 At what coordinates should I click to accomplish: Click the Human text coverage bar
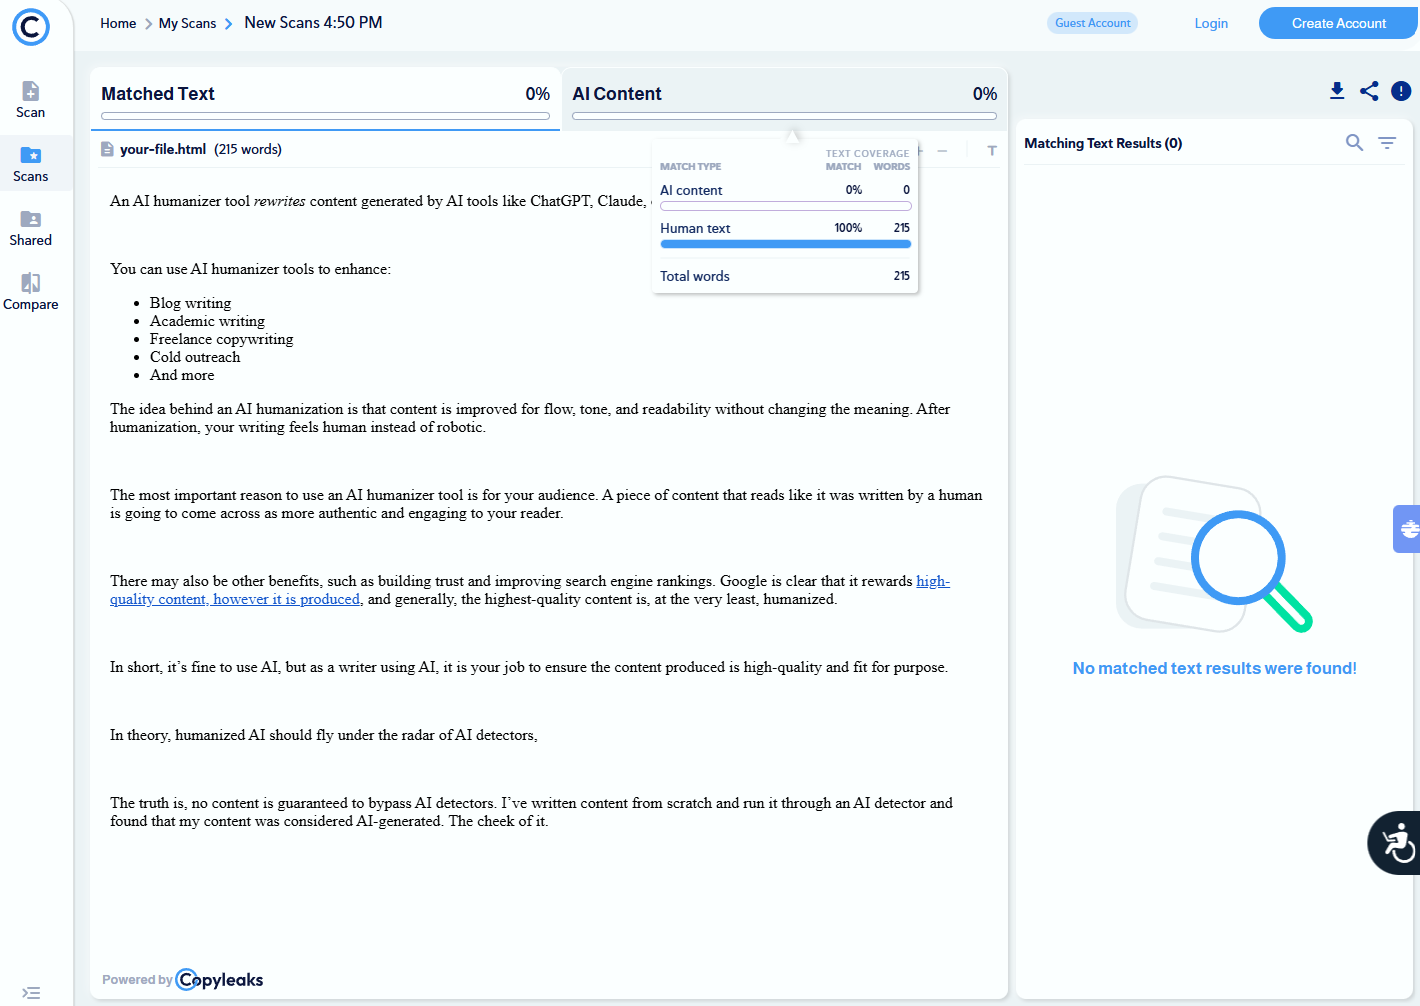(785, 242)
